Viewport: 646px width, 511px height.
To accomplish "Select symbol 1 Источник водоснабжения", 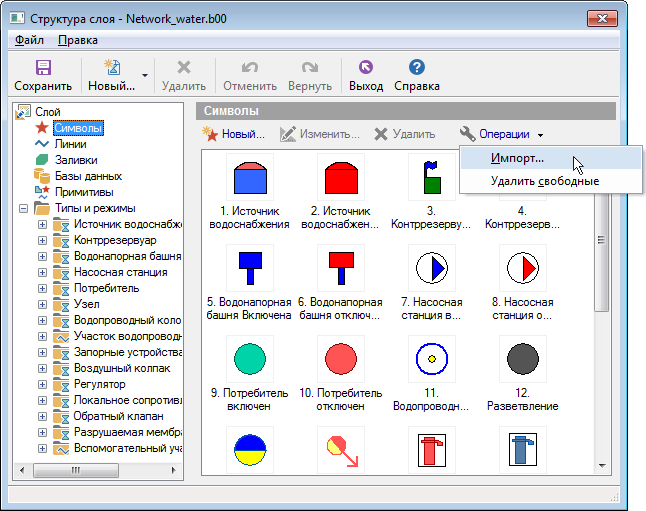I will click(x=247, y=178).
